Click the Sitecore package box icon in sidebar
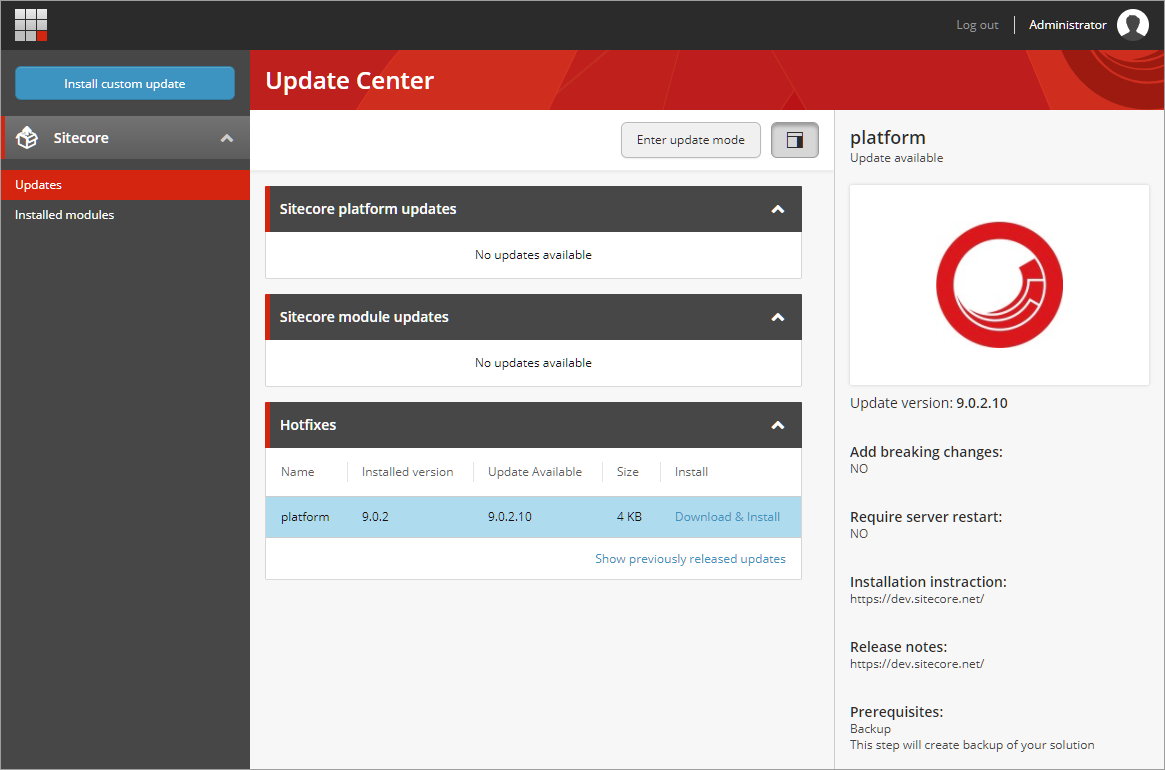Viewport: 1165px width, 770px height. pyautogui.click(x=27, y=138)
